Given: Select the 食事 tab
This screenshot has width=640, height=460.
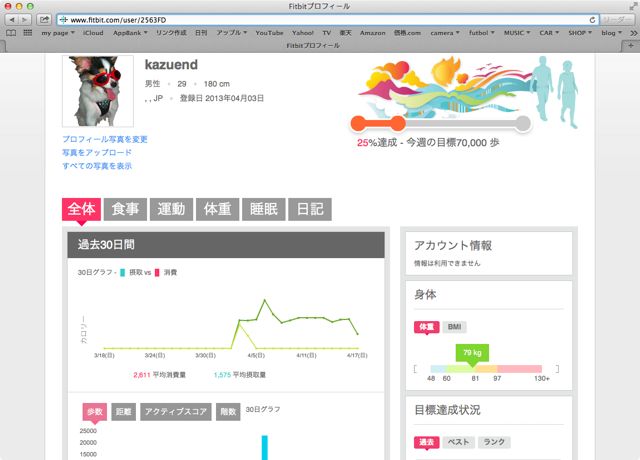Looking at the screenshot, I should (125, 209).
